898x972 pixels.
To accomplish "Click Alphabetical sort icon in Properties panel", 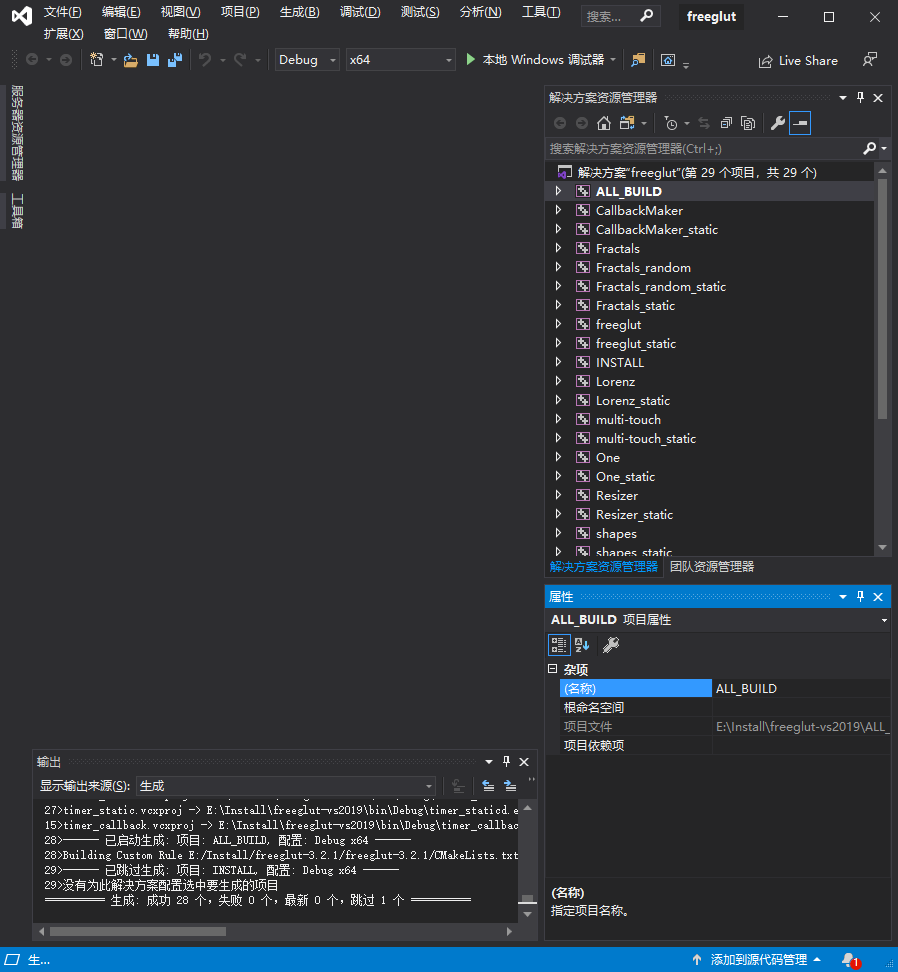I will 582,645.
